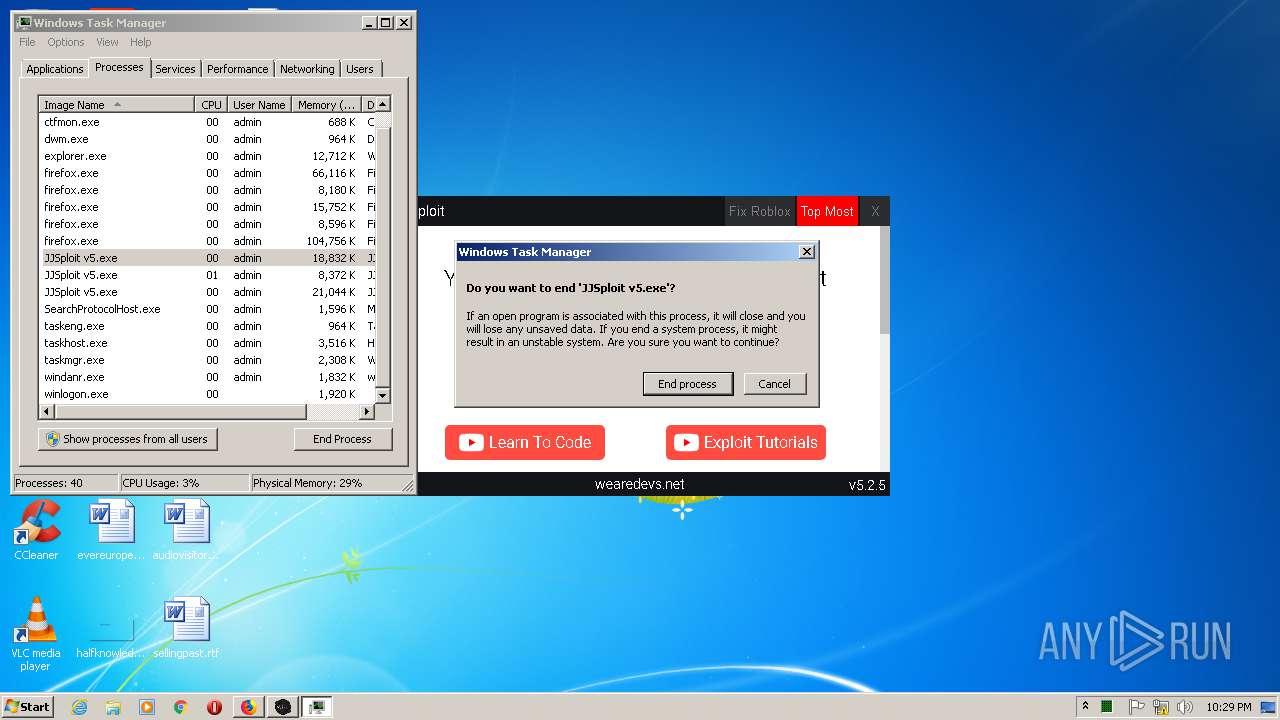Select the audiovisitor Word document icon

pyautogui.click(x=186, y=530)
